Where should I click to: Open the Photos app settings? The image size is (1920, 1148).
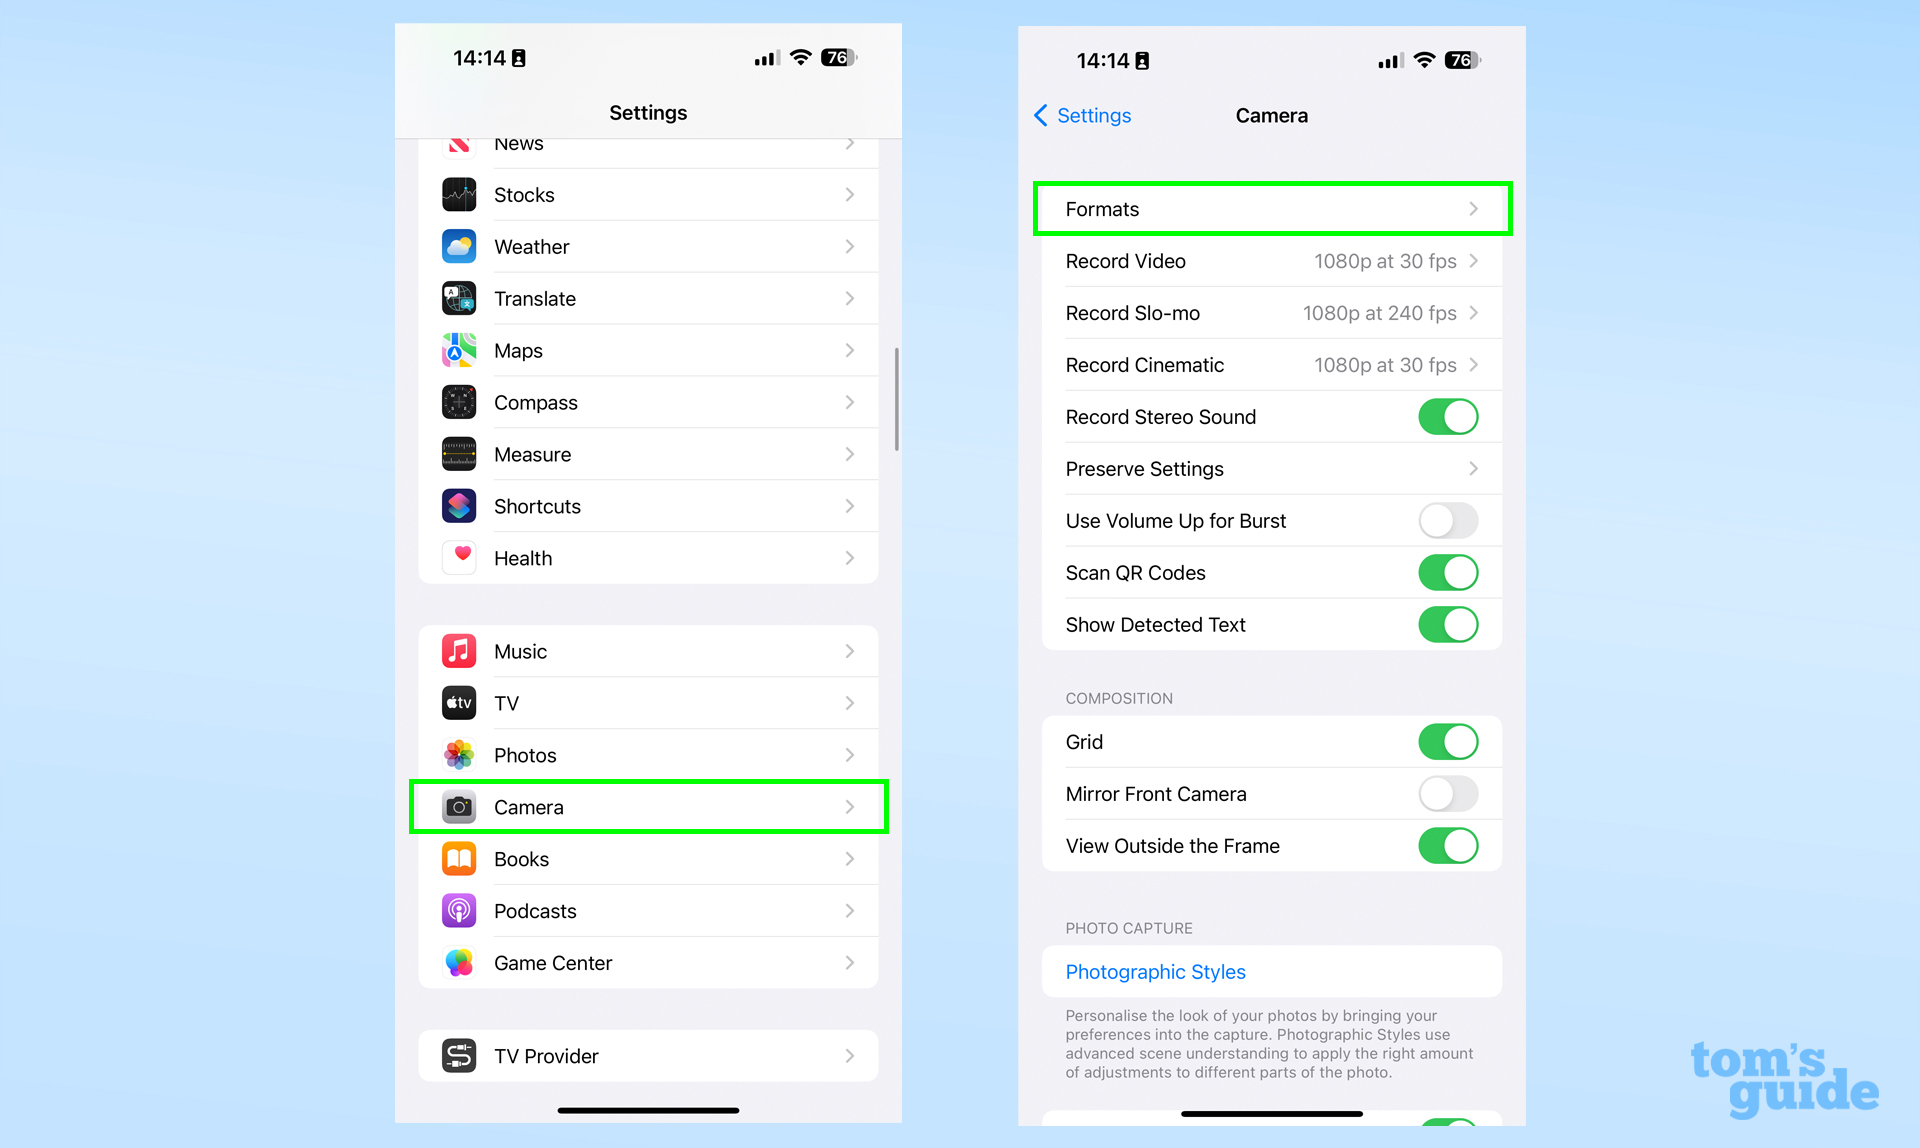pyautogui.click(x=648, y=754)
